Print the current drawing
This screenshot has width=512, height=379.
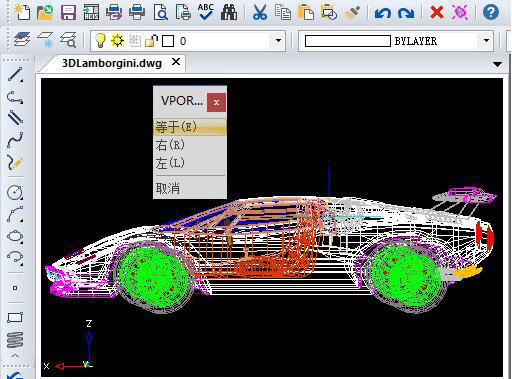[137, 12]
